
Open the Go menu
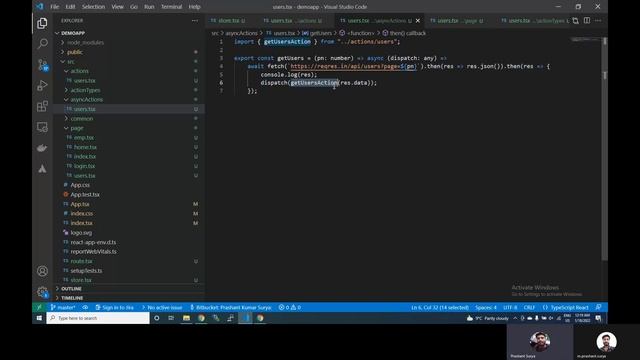pos(134,7)
